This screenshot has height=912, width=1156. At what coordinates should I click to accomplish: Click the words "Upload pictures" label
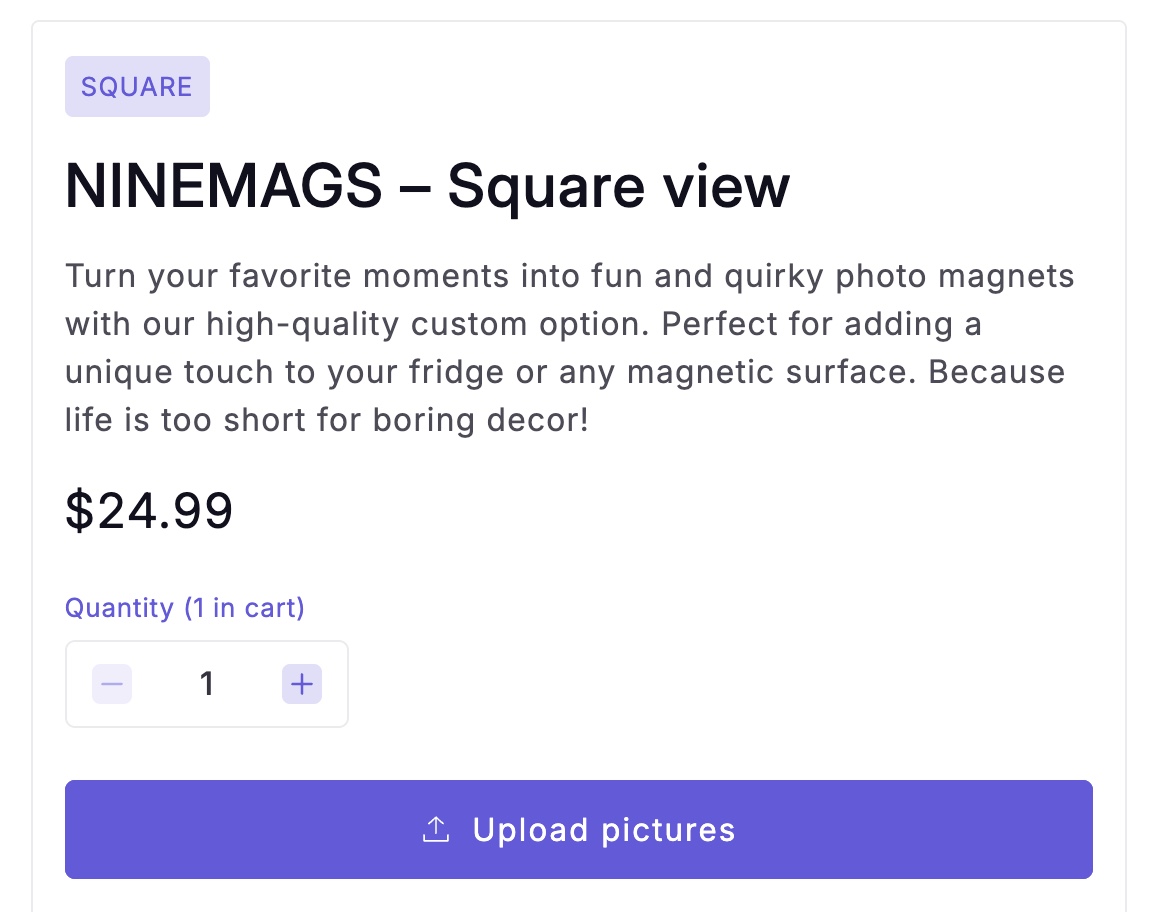click(604, 830)
